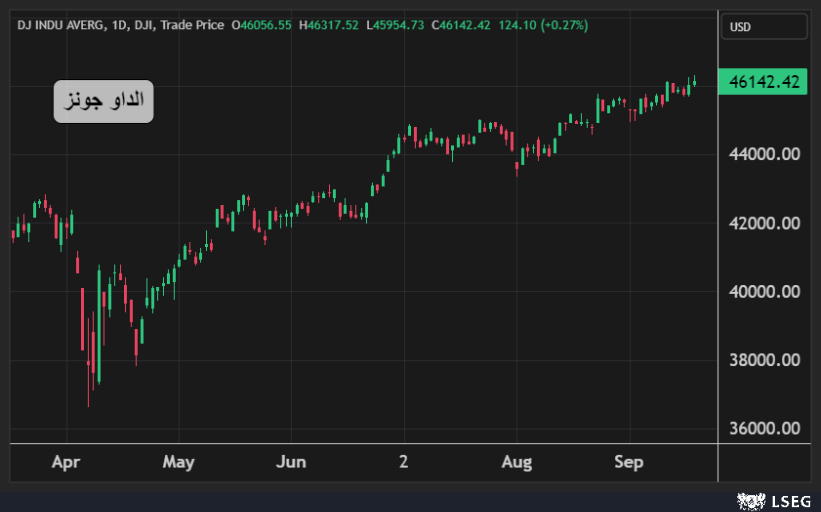Click the الداو جونز annotation box
Screen dimensions: 821x512
(103, 101)
